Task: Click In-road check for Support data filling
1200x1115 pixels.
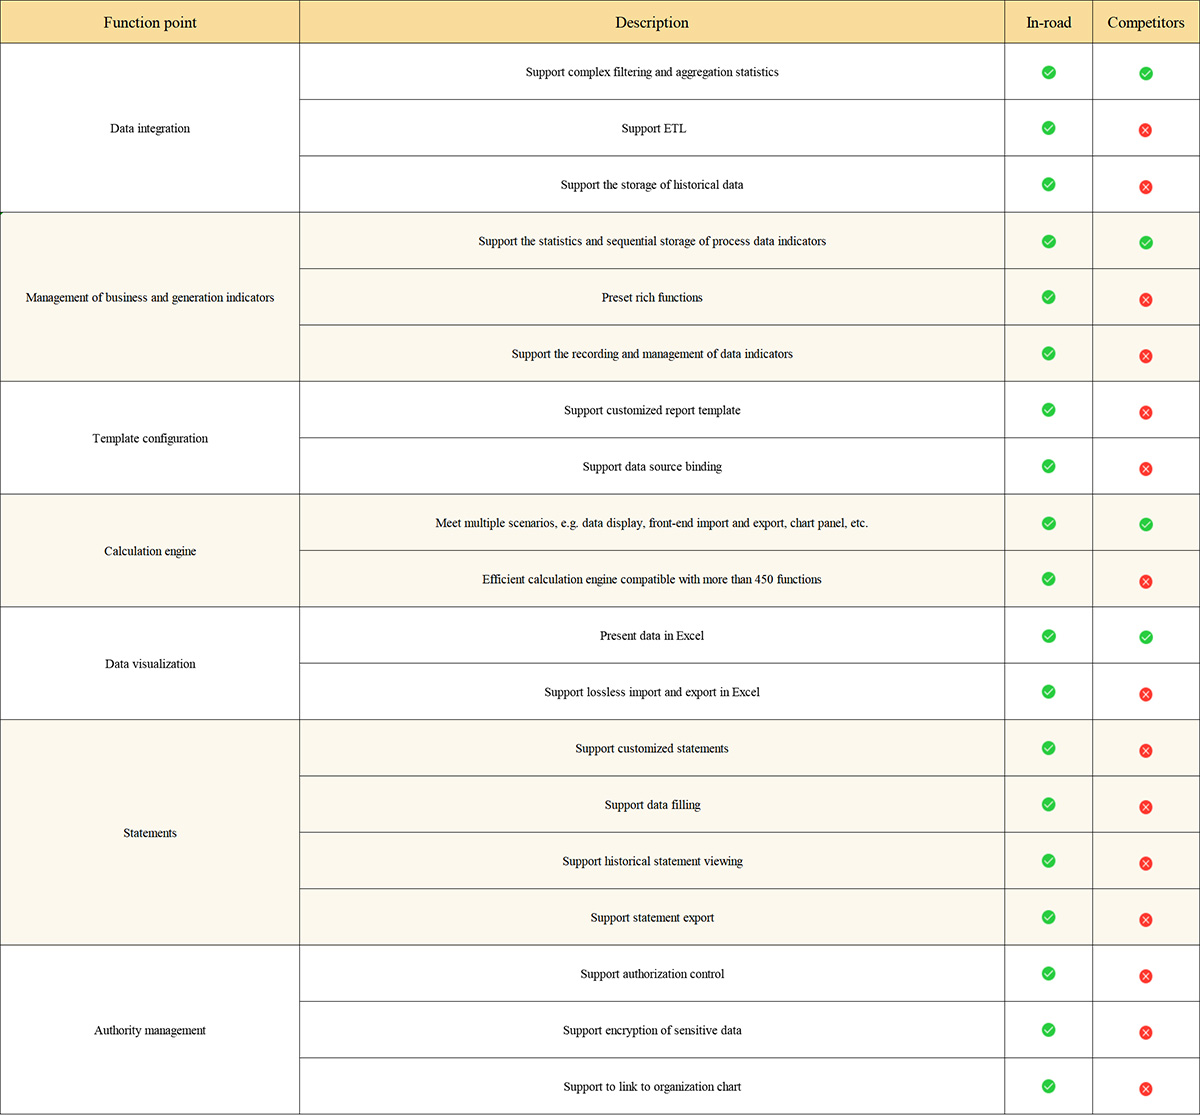Action: (1048, 804)
